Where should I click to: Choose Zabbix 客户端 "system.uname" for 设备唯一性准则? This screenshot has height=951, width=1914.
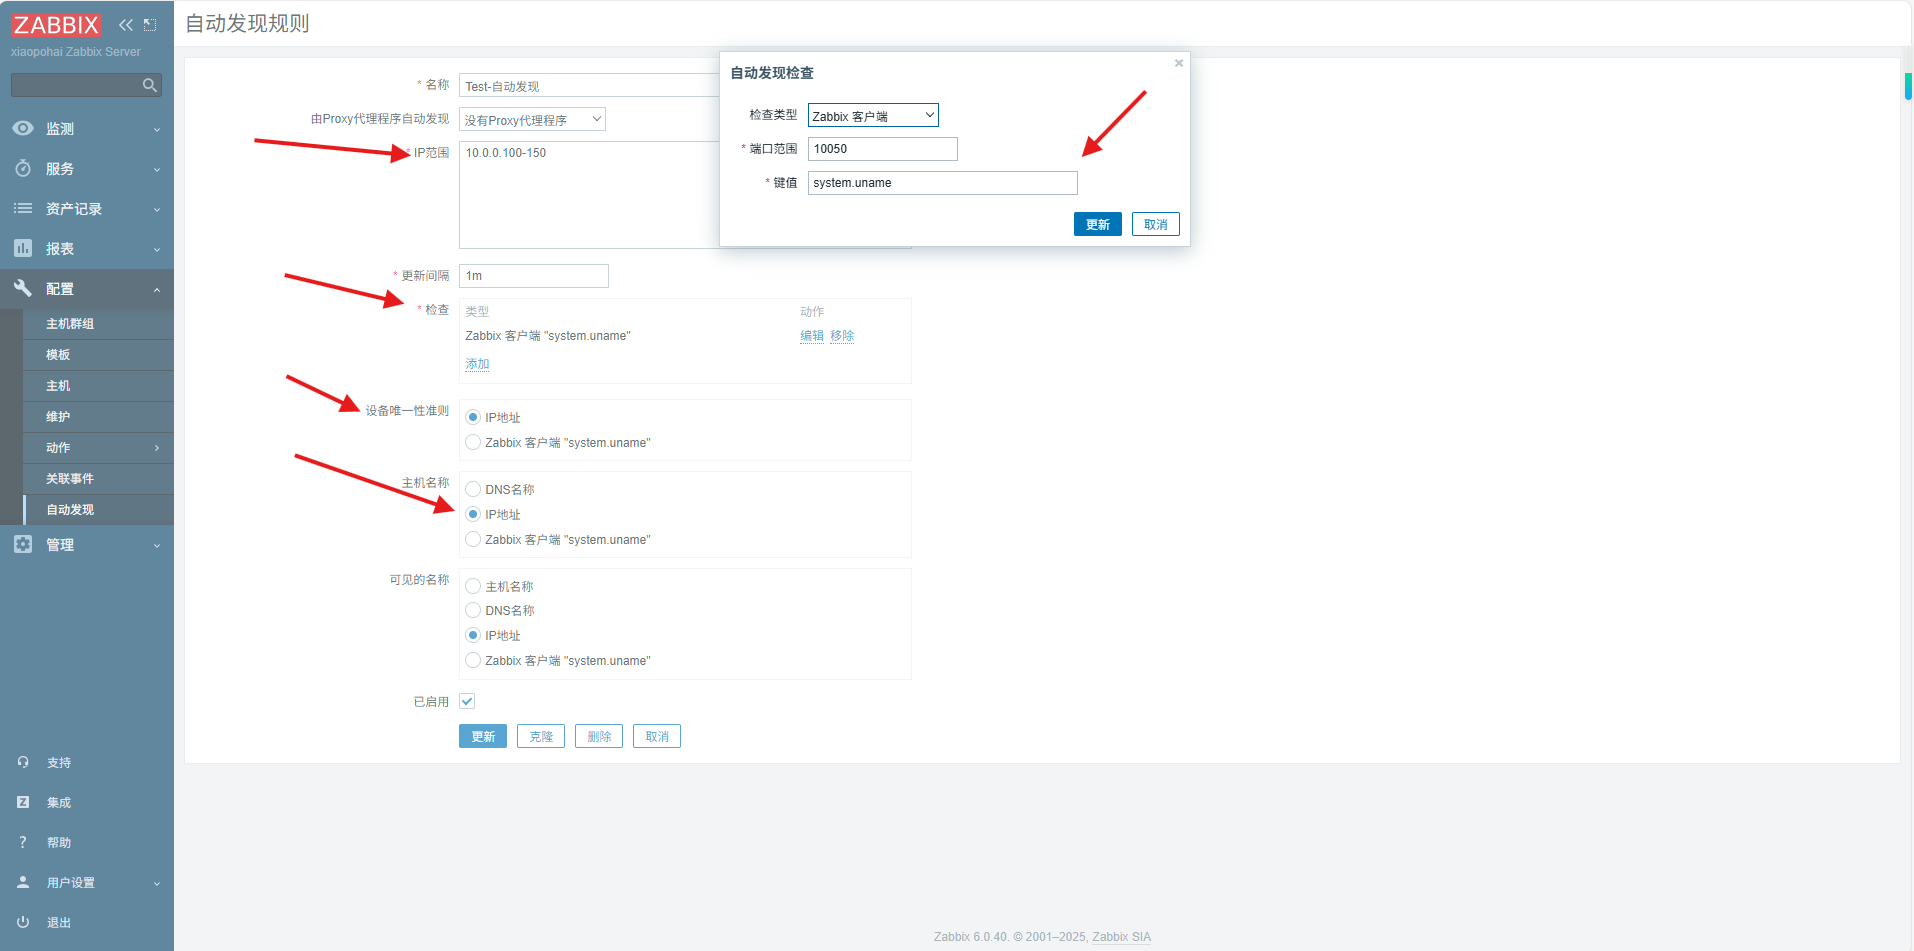tap(472, 441)
